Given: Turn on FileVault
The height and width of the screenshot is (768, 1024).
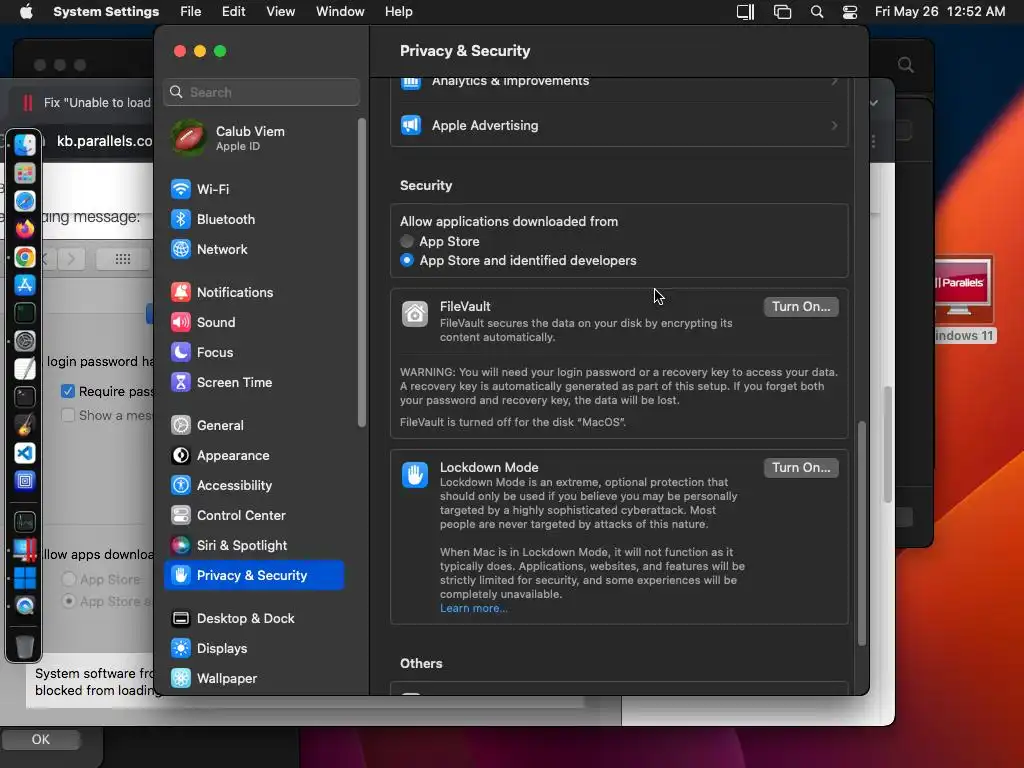Looking at the screenshot, I should pos(801,307).
